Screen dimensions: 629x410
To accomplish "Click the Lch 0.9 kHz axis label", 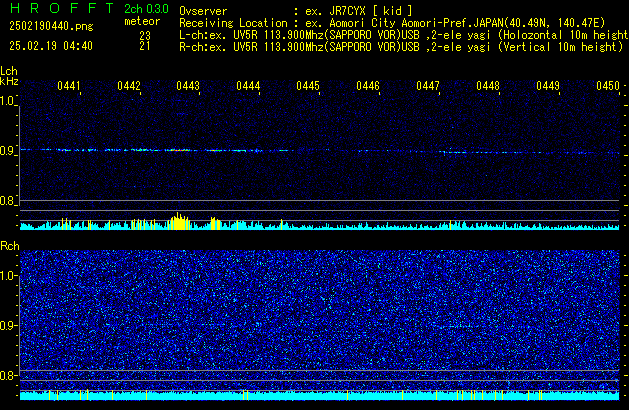I will click(8, 151).
